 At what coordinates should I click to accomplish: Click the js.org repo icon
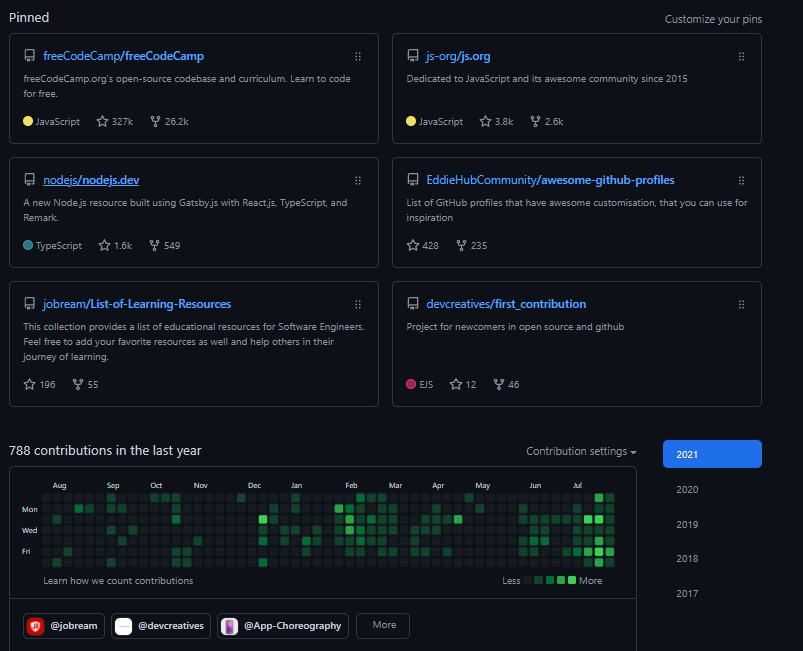(413, 56)
